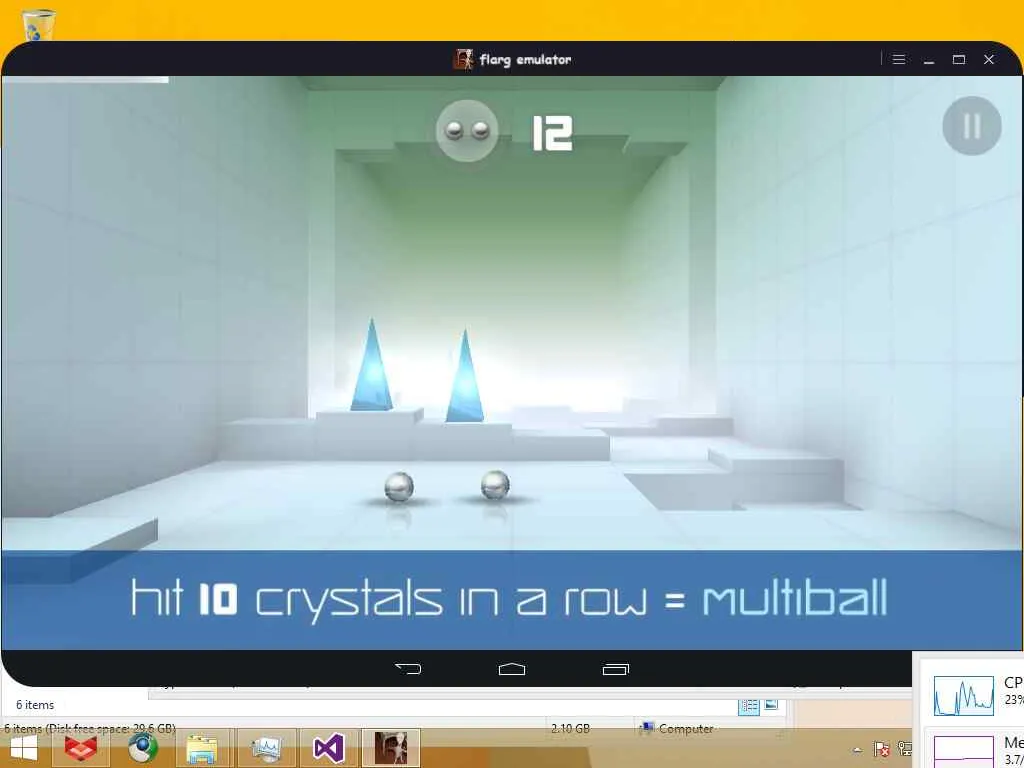
Task: Tap the multiball indicator with two balls
Action: click(x=467, y=131)
